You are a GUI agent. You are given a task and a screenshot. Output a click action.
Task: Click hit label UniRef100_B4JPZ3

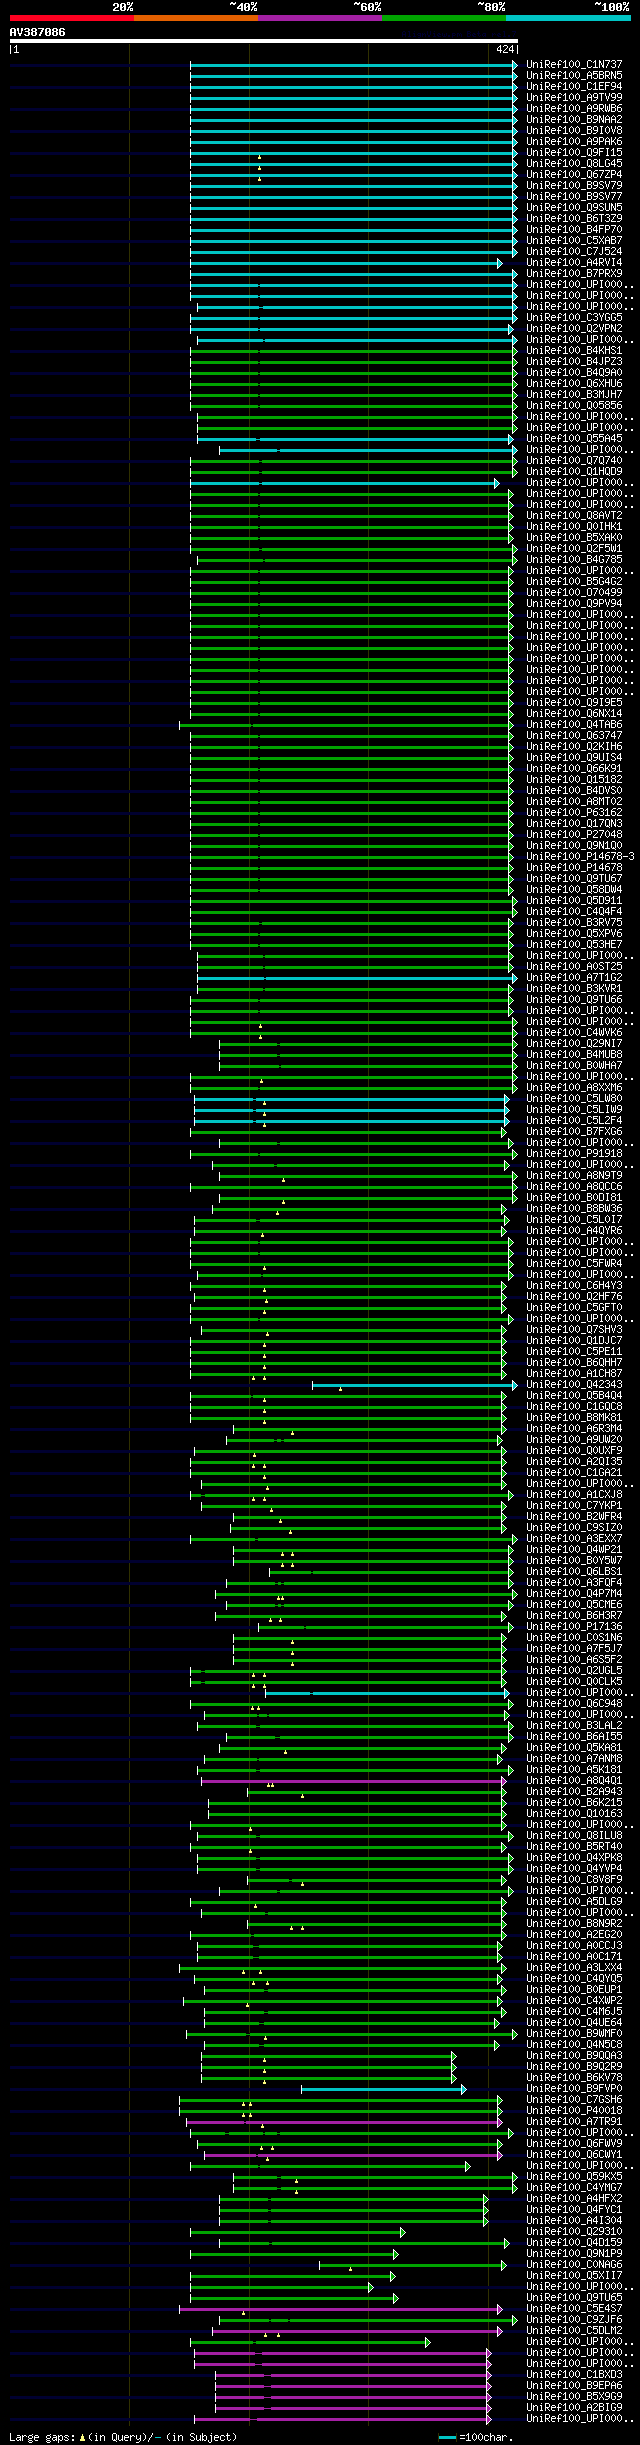(x=574, y=362)
